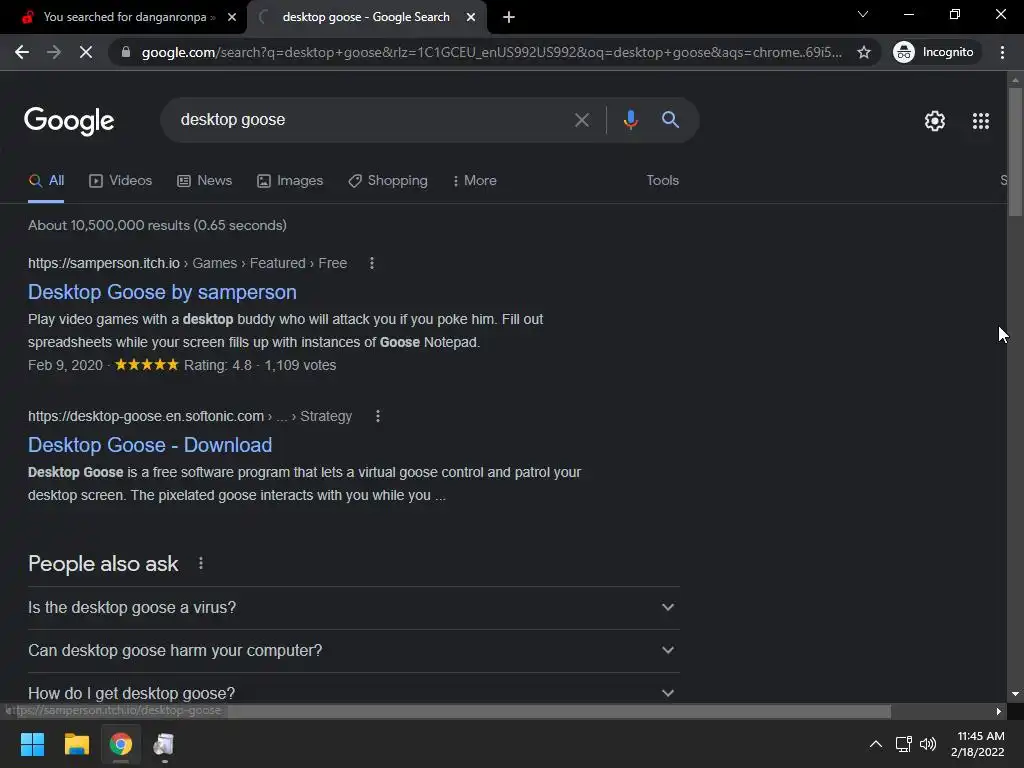Open 'Desktop Goose - Download' result
This screenshot has height=768, width=1024.
coord(150,445)
